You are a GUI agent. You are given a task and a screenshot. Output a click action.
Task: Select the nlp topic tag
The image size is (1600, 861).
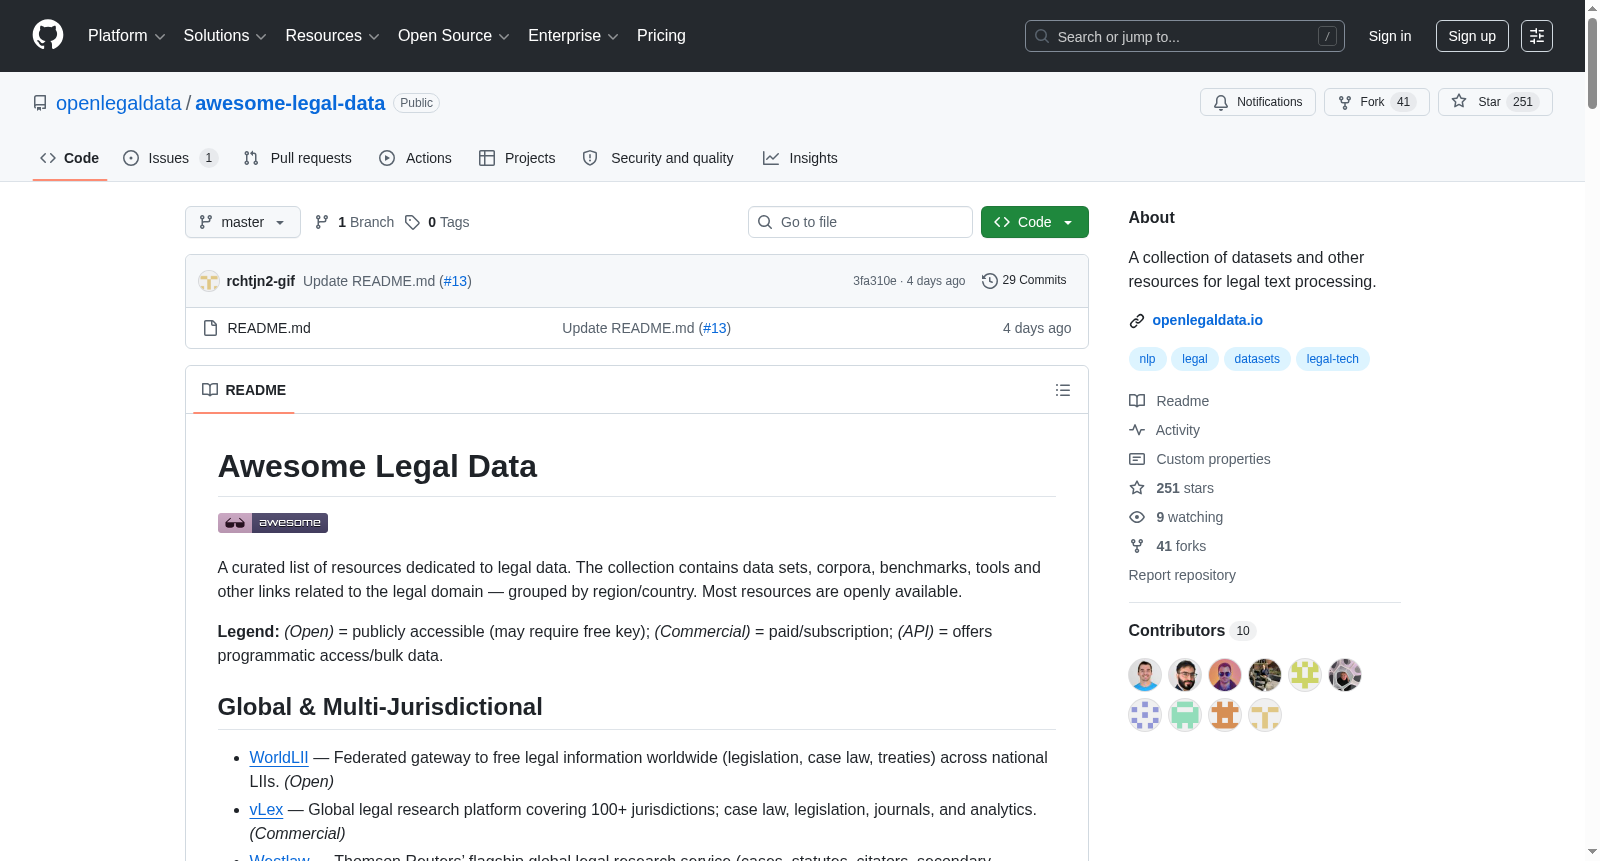1147,359
